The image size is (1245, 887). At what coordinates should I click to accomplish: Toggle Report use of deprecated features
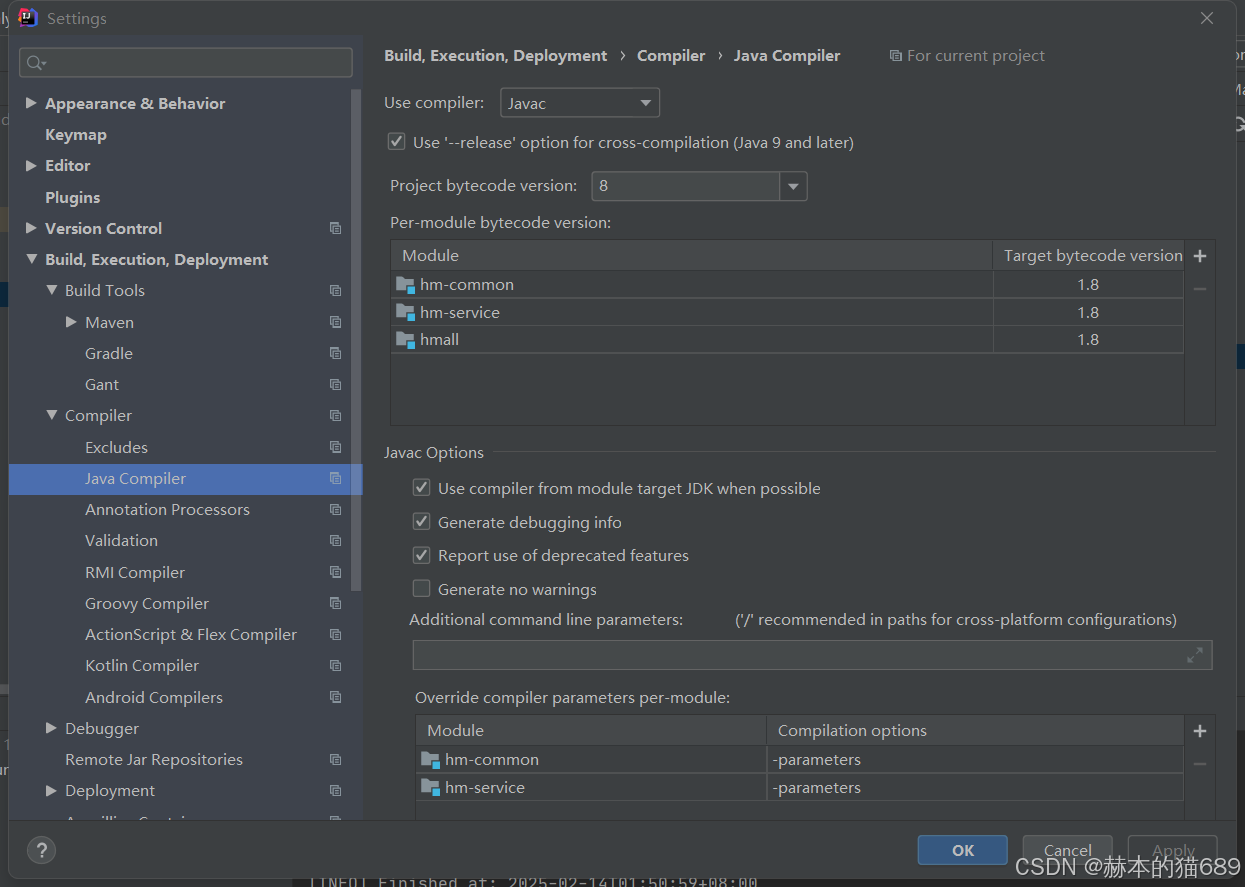point(422,555)
